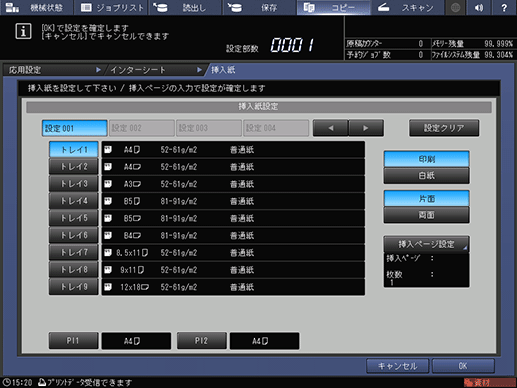Choose 片面 single-sided option
This screenshot has width=517, height=388.
(x=426, y=199)
